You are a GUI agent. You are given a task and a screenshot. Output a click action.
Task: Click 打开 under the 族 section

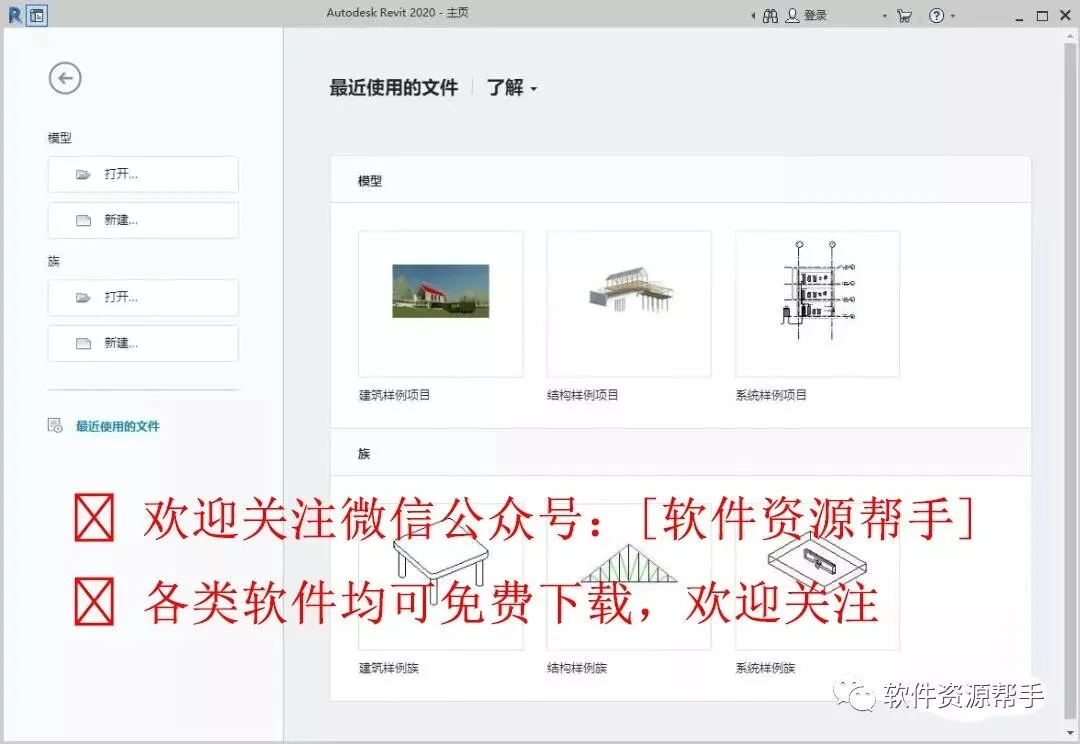(143, 298)
